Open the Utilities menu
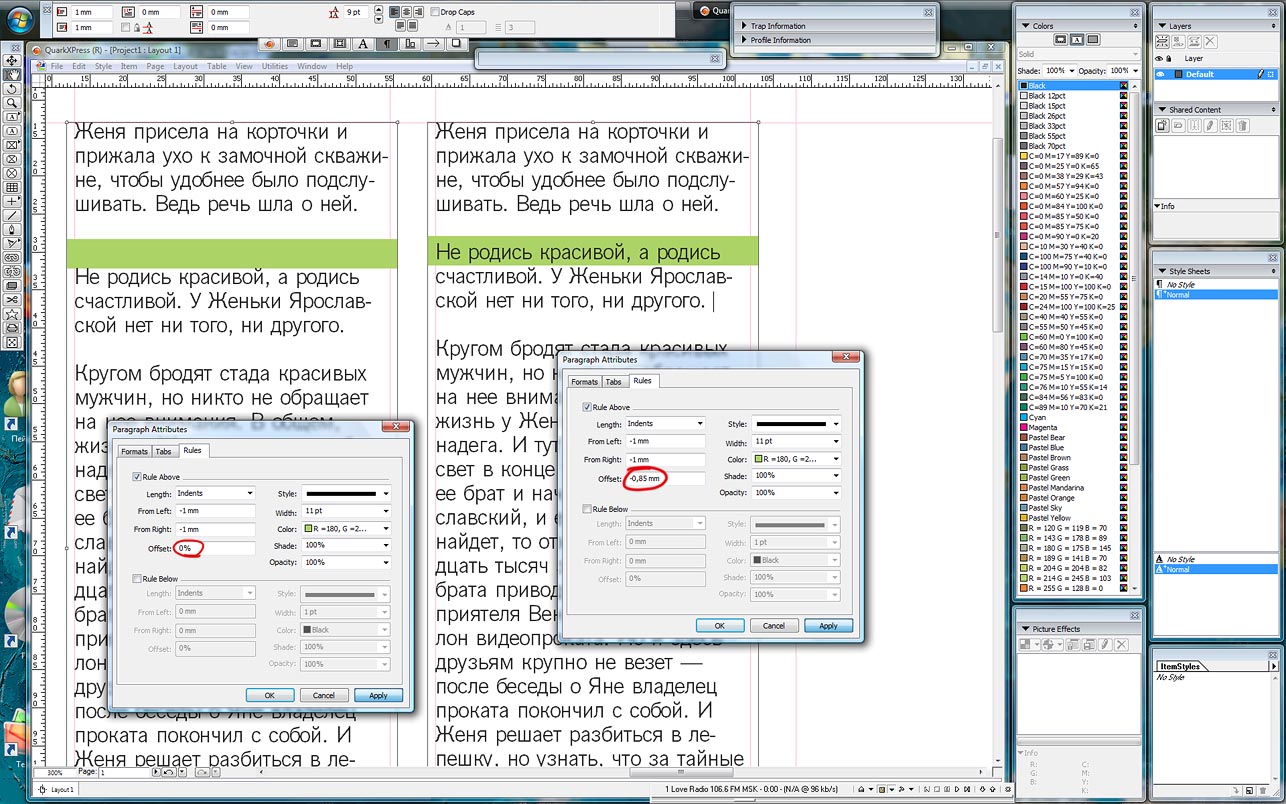Image resolution: width=1286 pixels, height=804 pixels. click(274, 66)
